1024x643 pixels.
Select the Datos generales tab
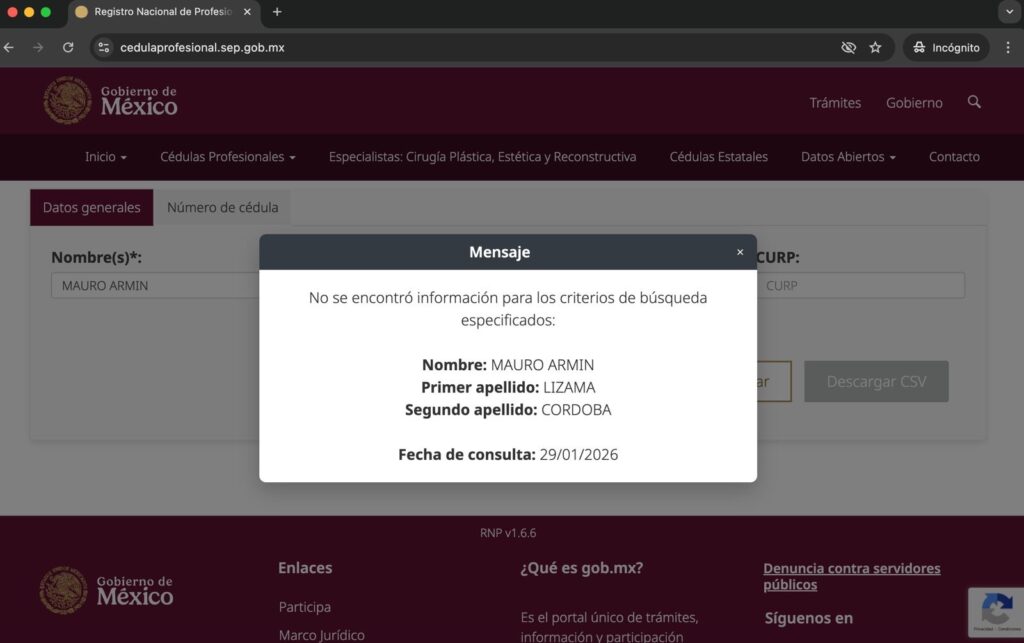coord(91,208)
